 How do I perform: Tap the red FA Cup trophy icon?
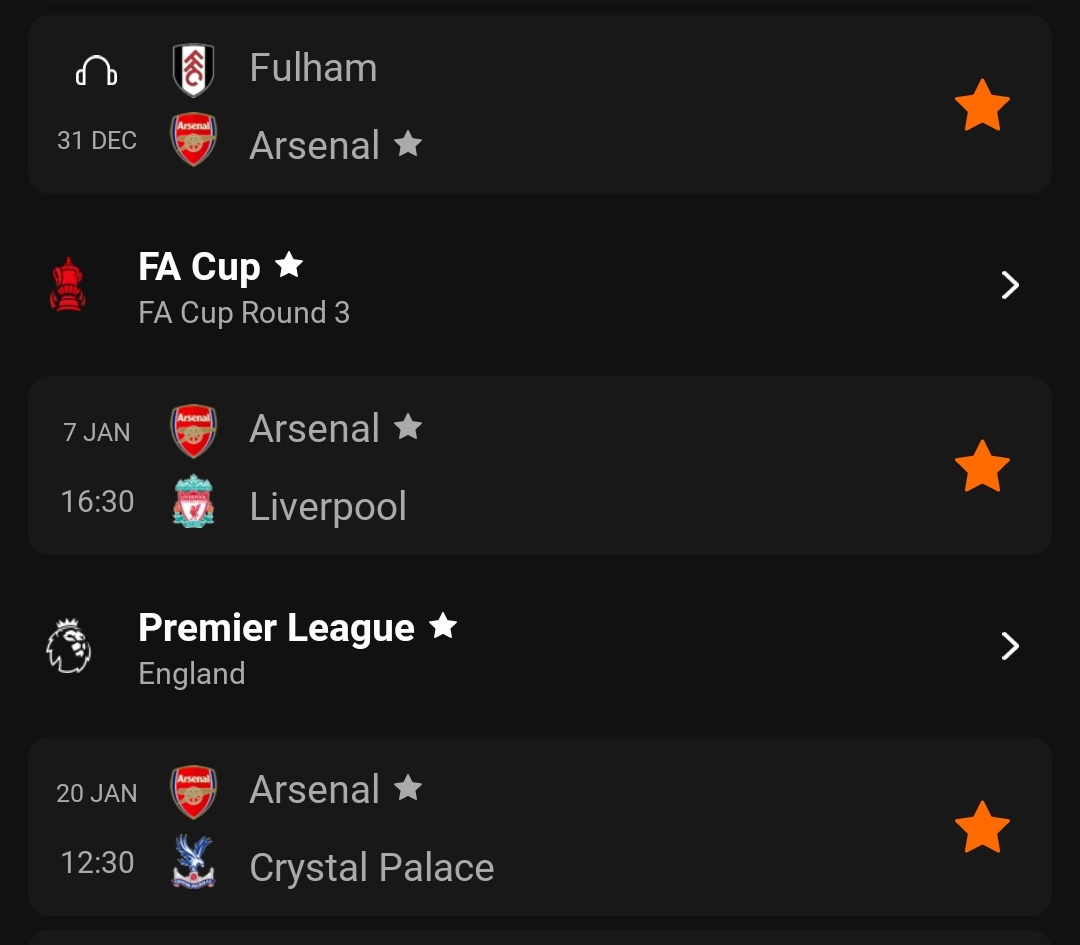(x=68, y=284)
